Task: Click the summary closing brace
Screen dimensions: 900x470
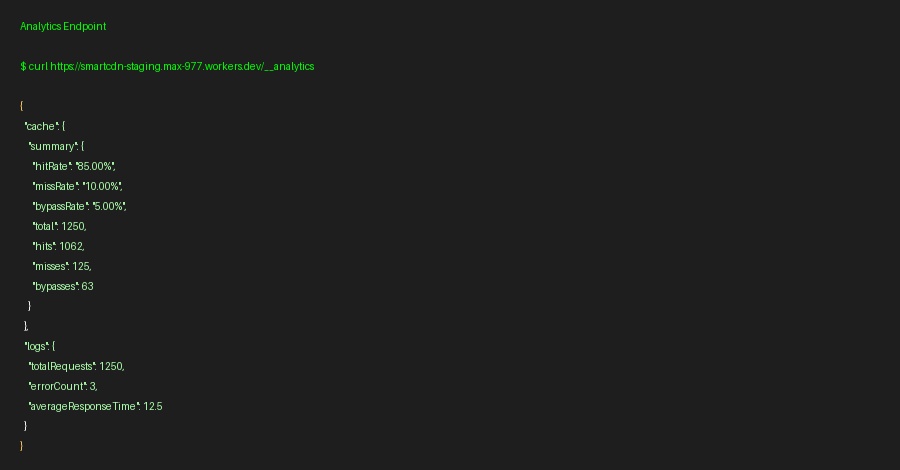Action: (x=29, y=306)
